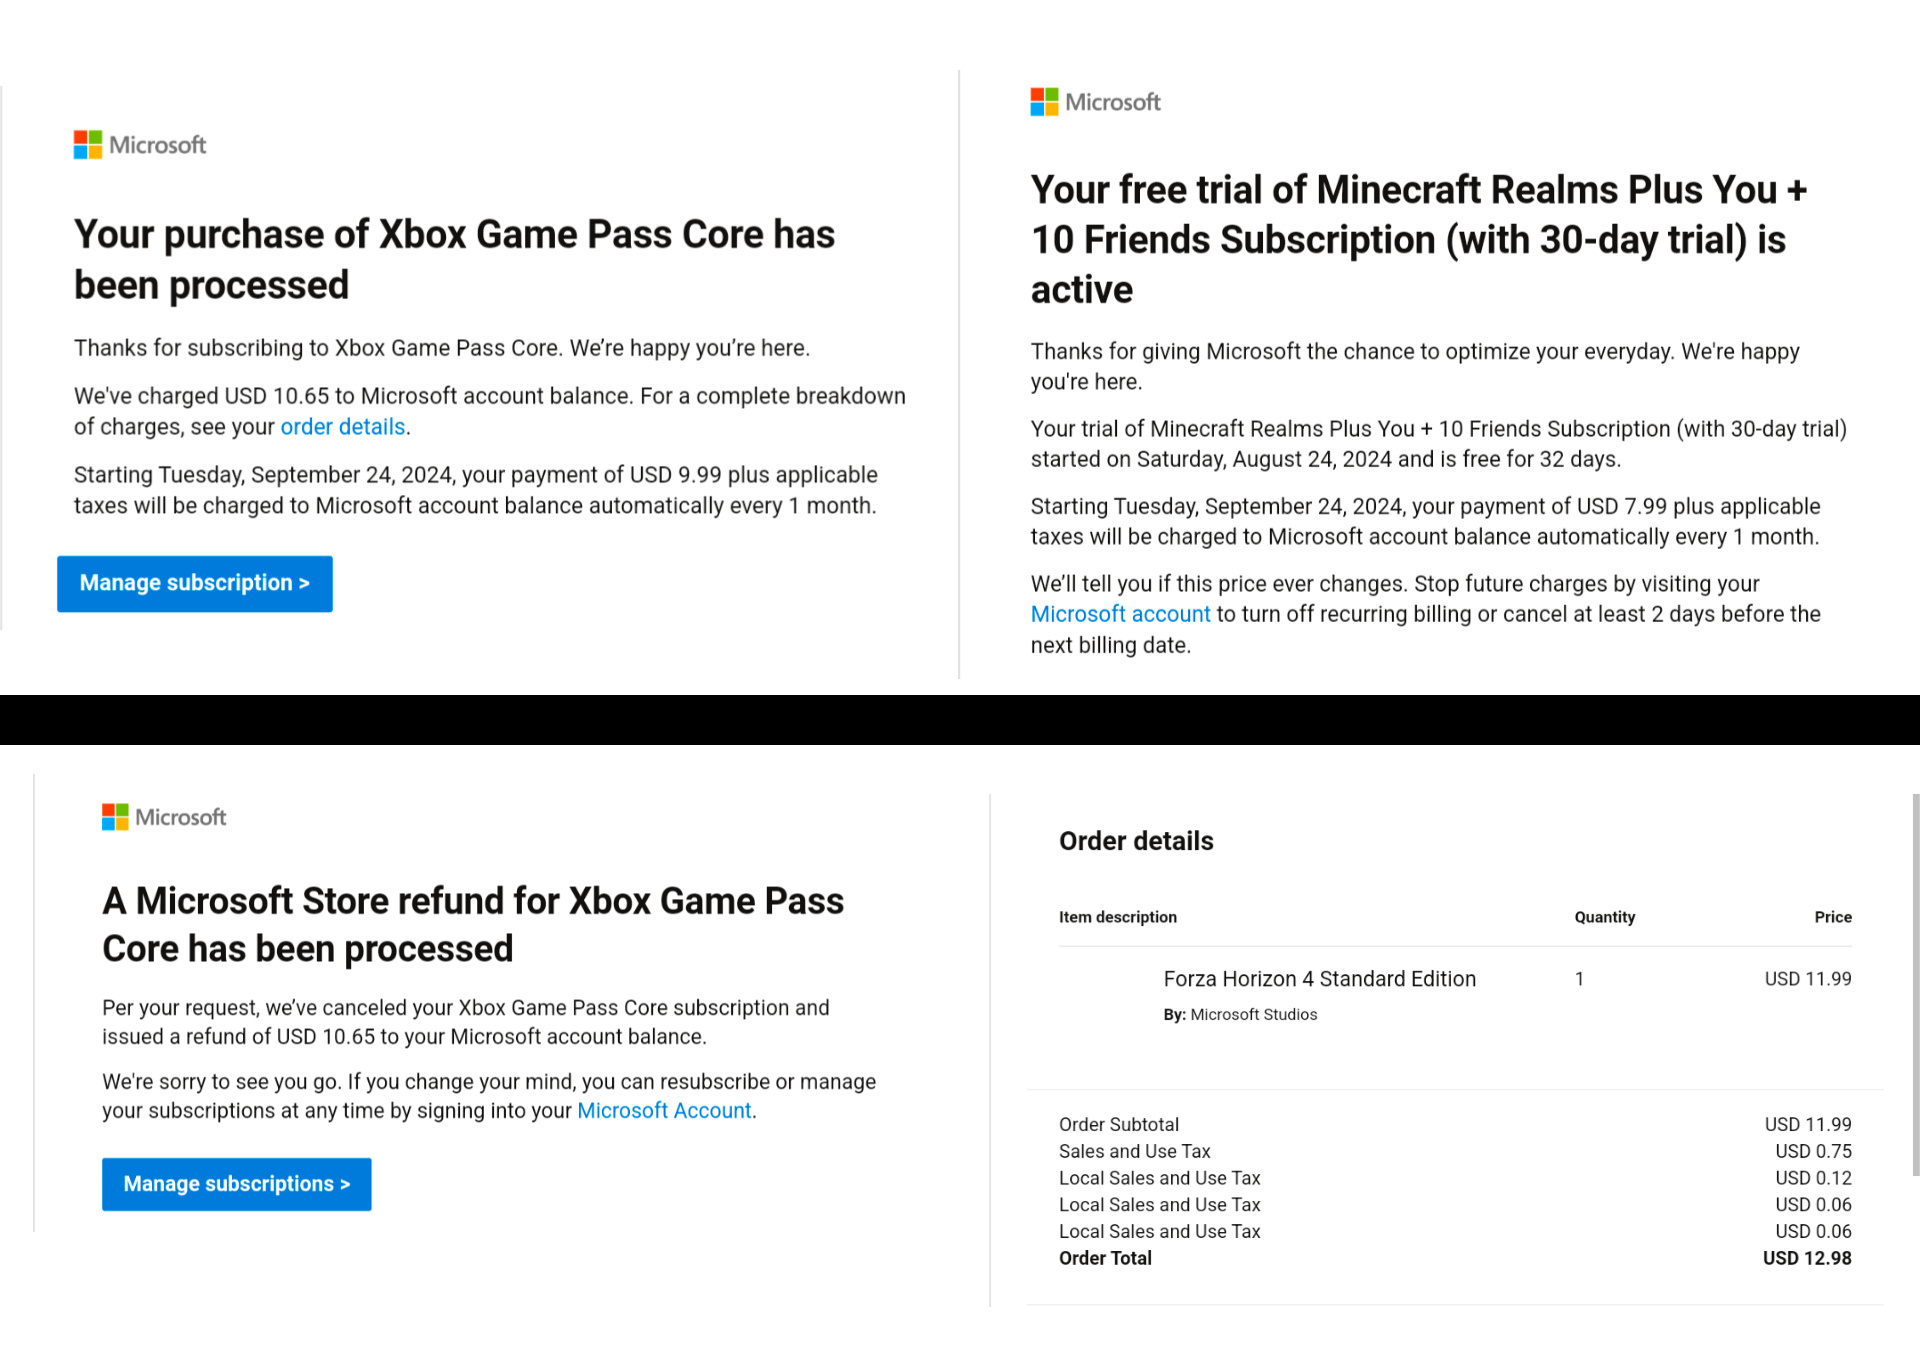
Task: Select the Forza Horizon 4 Standard Edition item
Action: coord(1319,979)
